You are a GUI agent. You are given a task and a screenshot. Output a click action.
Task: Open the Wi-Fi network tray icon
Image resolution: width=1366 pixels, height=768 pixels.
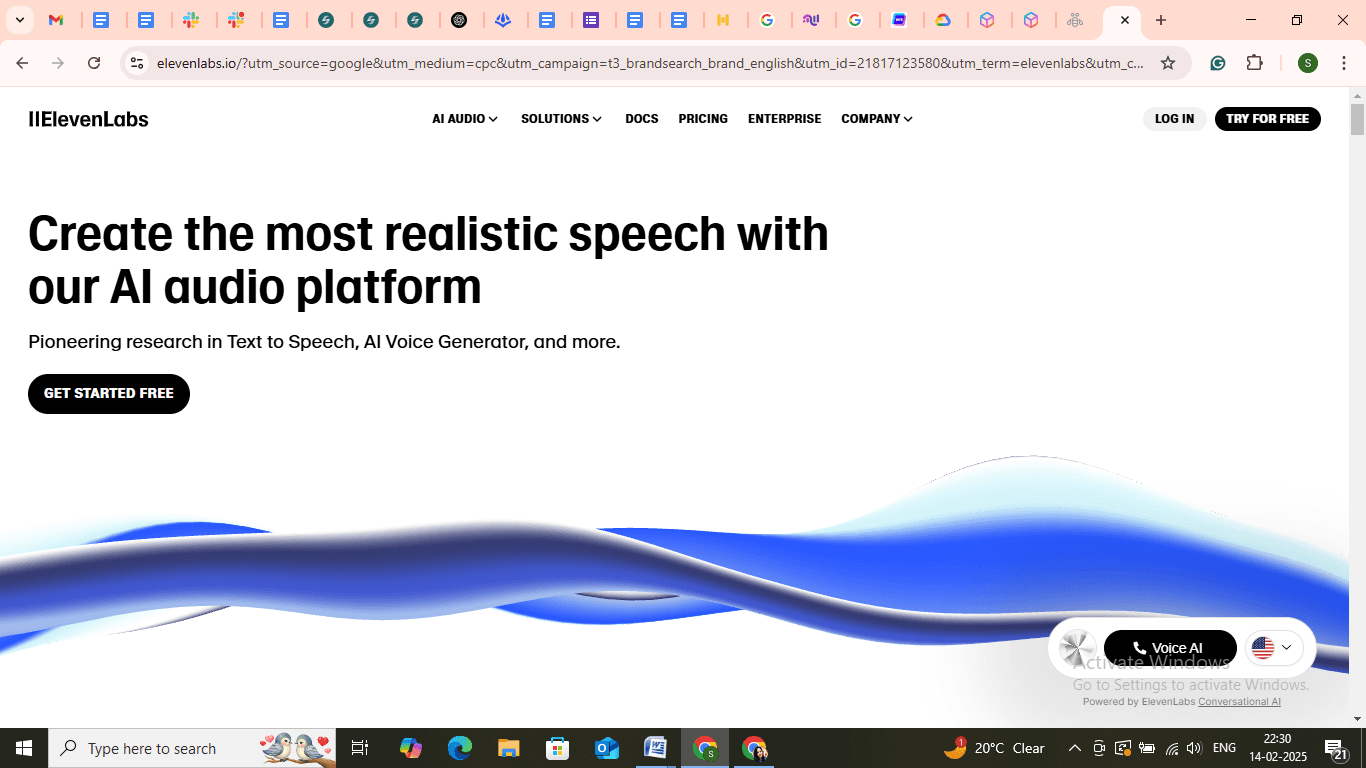[x=1171, y=748]
